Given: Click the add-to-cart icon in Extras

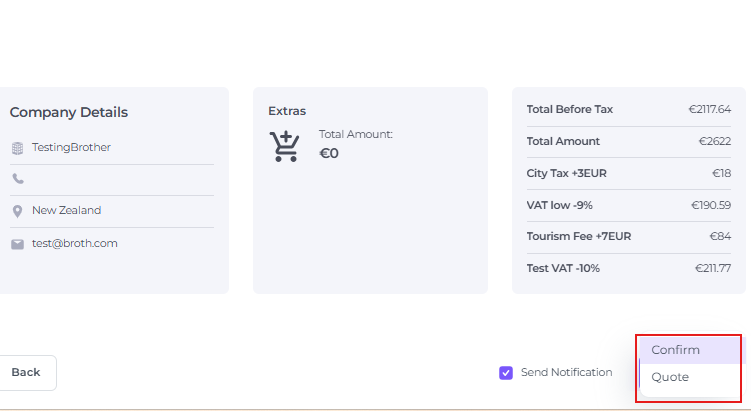Looking at the screenshot, I should coord(285,146).
